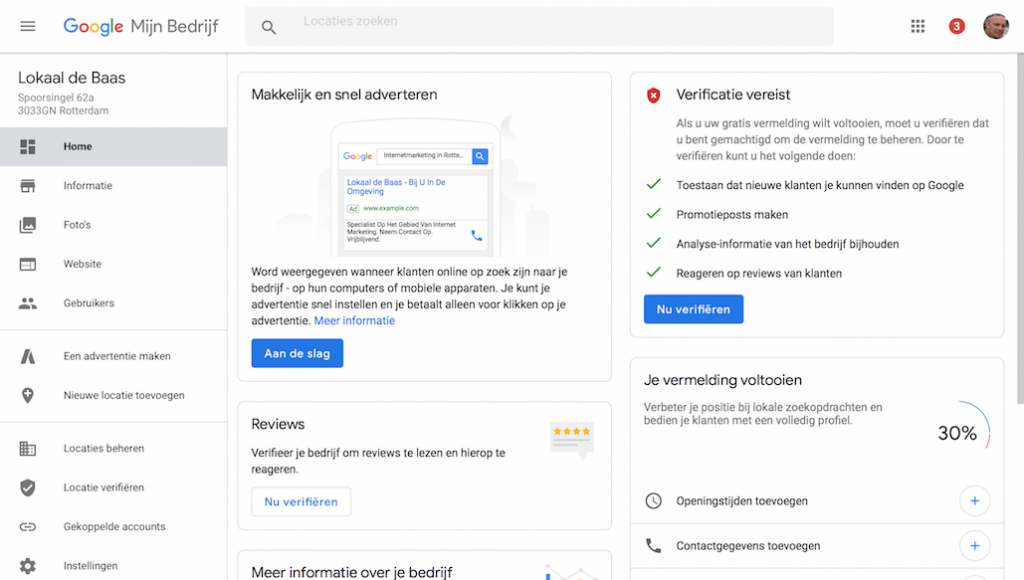Click Toestaan dat nieuwe klanten item
Viewport: 1024px width, 580px height.
[x=820, y=185]
